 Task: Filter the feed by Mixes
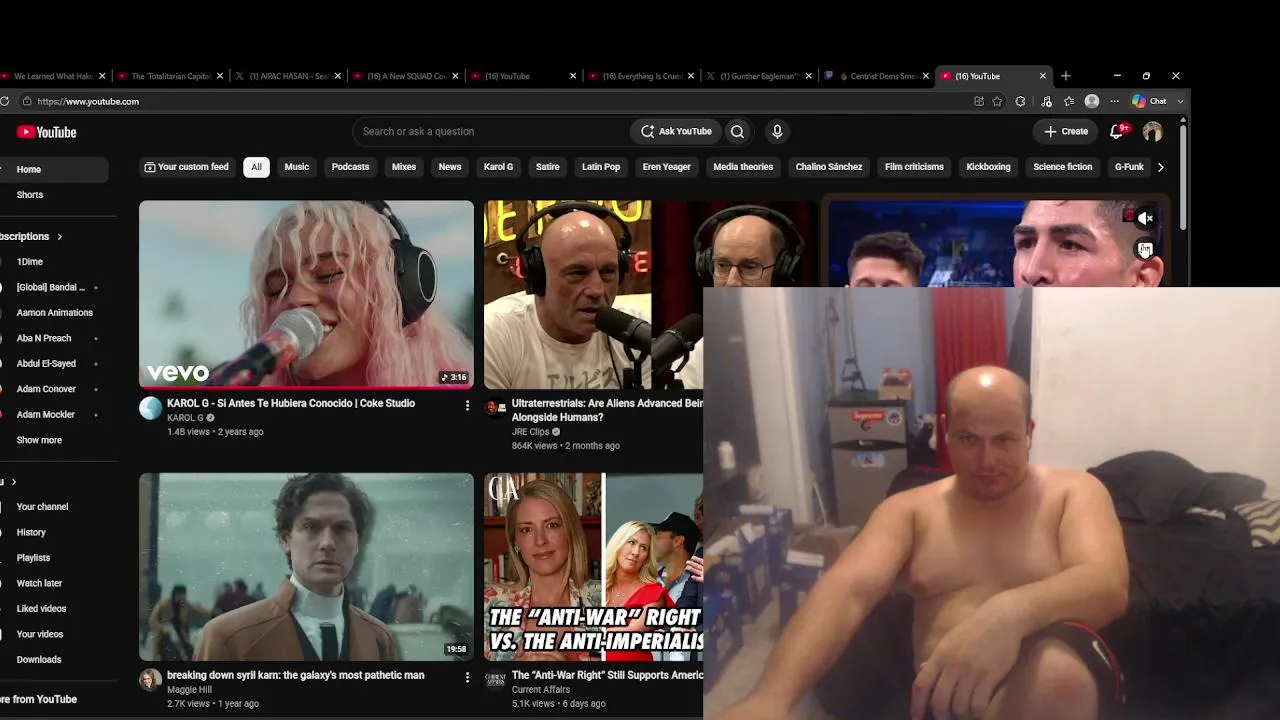click(404, 167)
